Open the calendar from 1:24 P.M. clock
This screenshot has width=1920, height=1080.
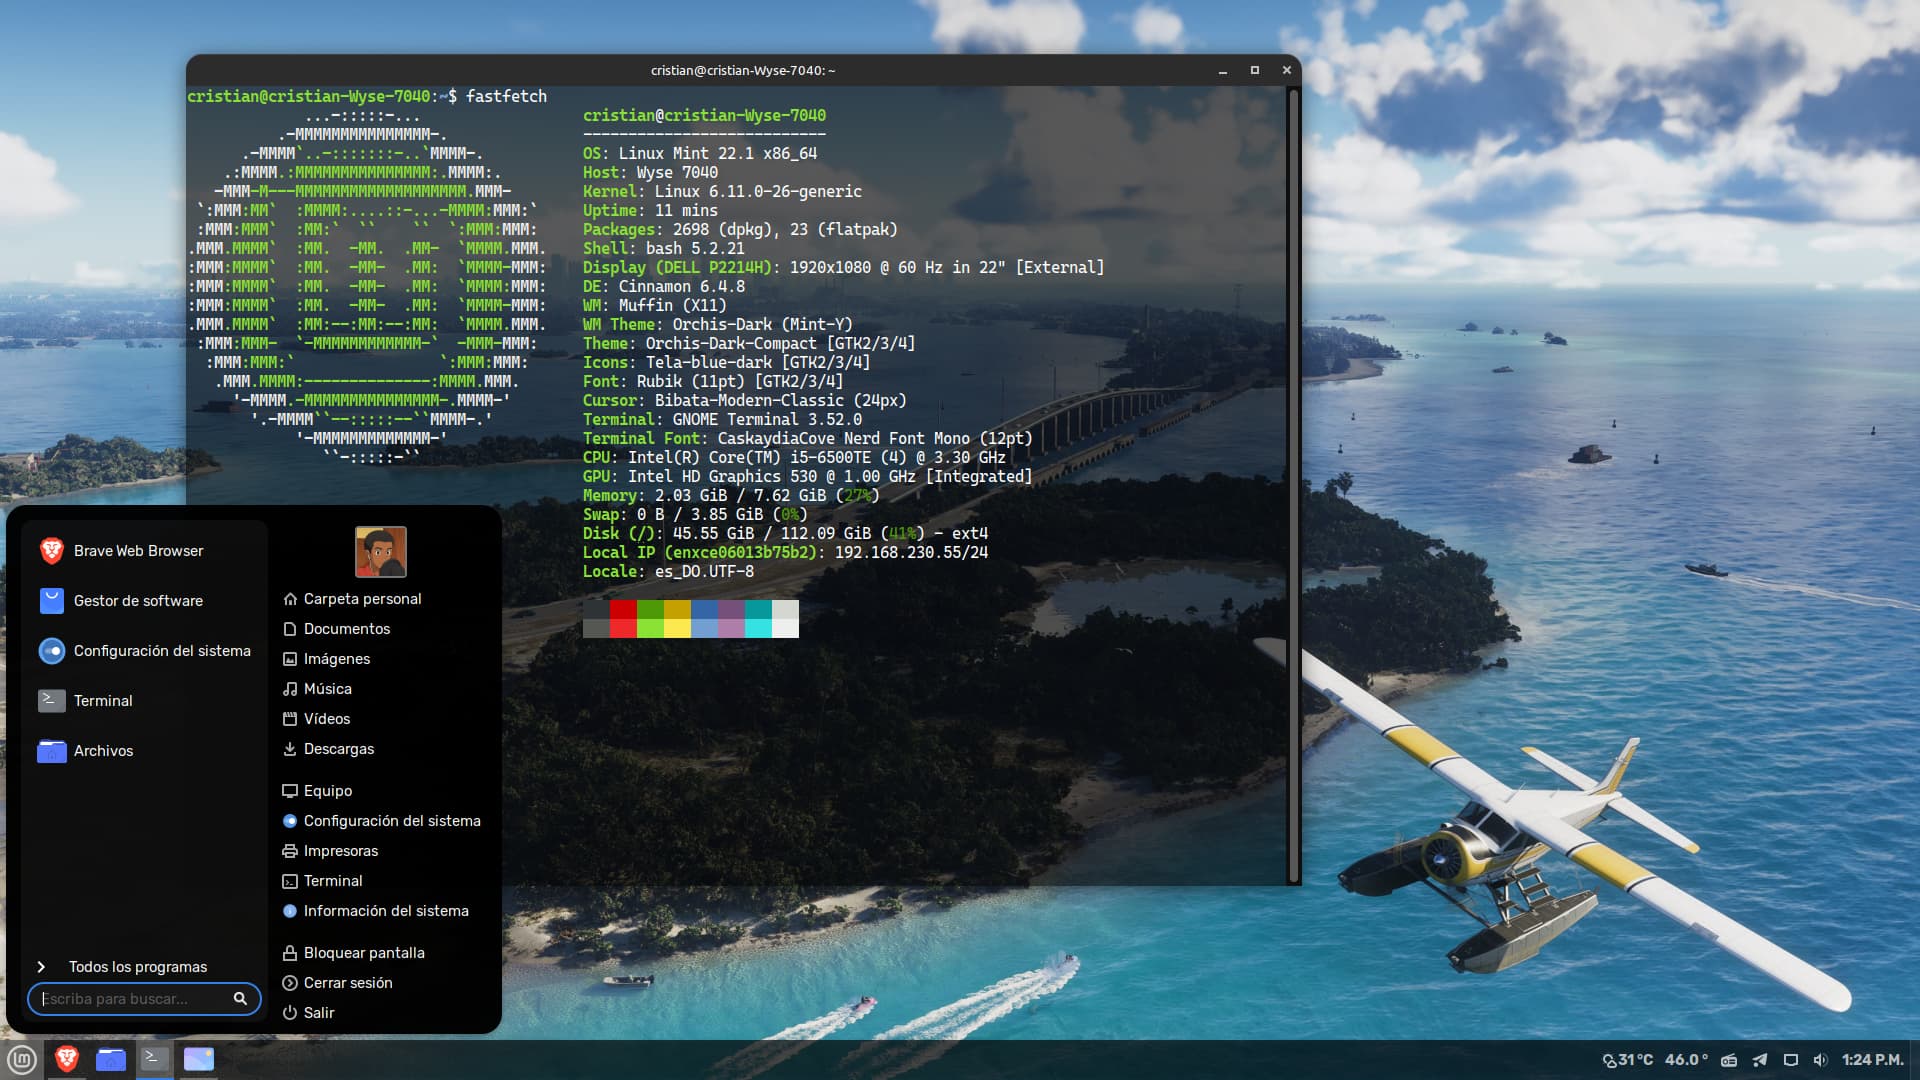[1872, 1060]
